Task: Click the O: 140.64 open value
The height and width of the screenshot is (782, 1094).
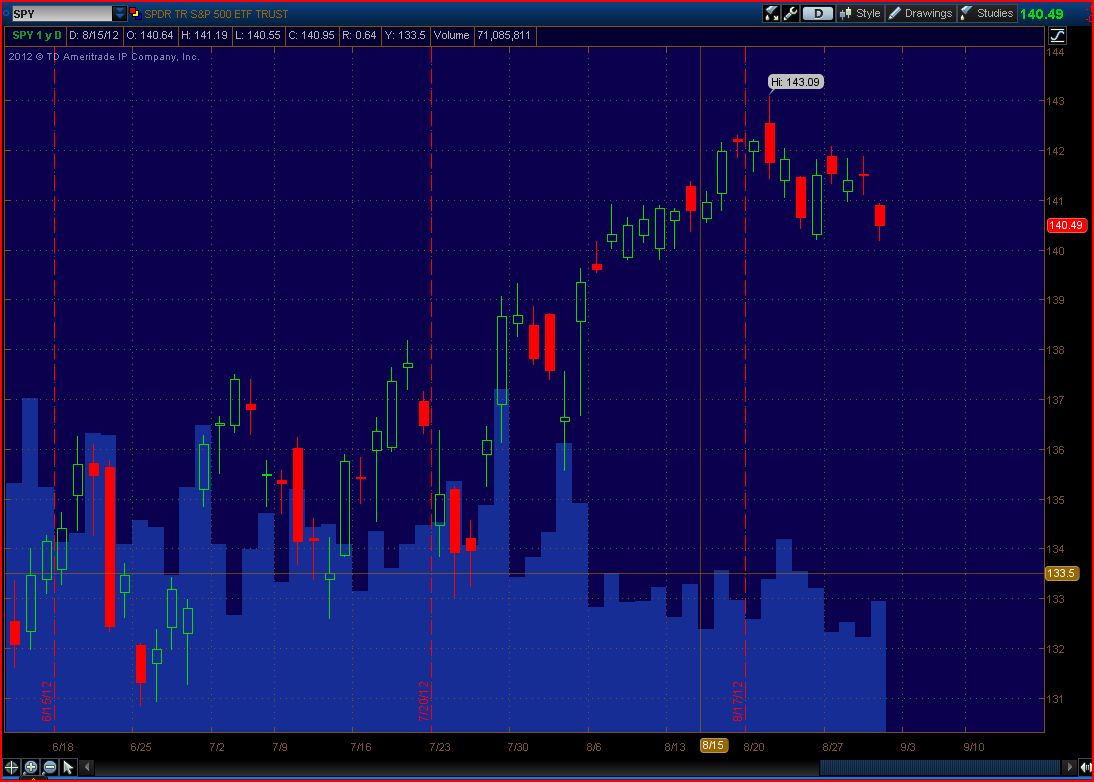Action: pyautogui.click(x=149, y=35)
